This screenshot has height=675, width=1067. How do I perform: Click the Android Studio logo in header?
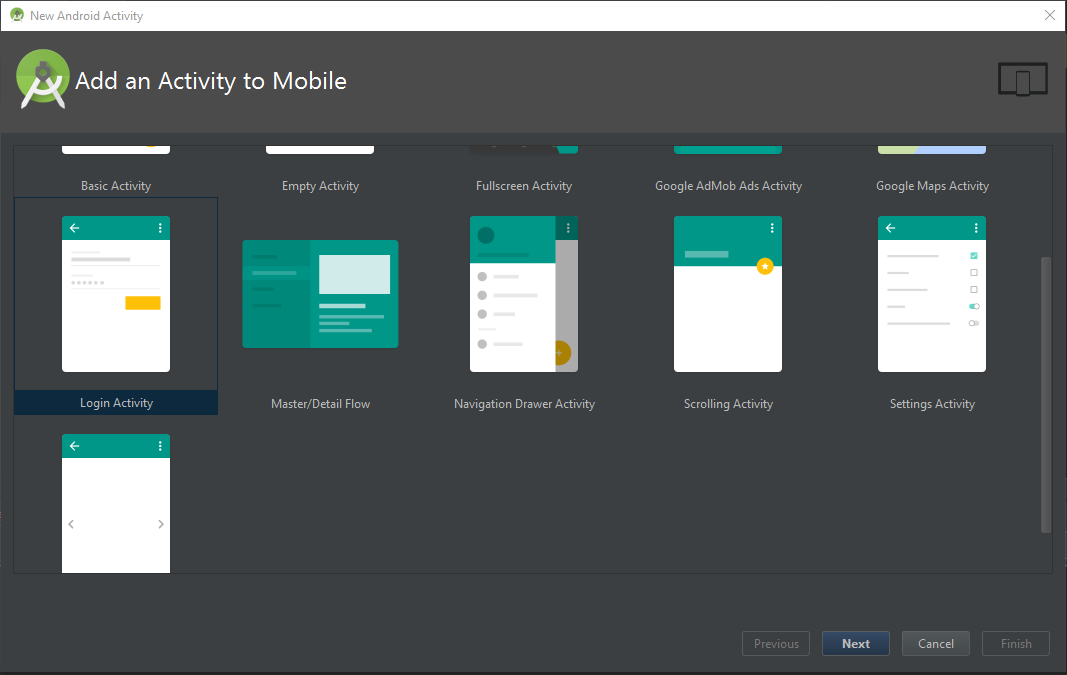click(x=42, y=79)
